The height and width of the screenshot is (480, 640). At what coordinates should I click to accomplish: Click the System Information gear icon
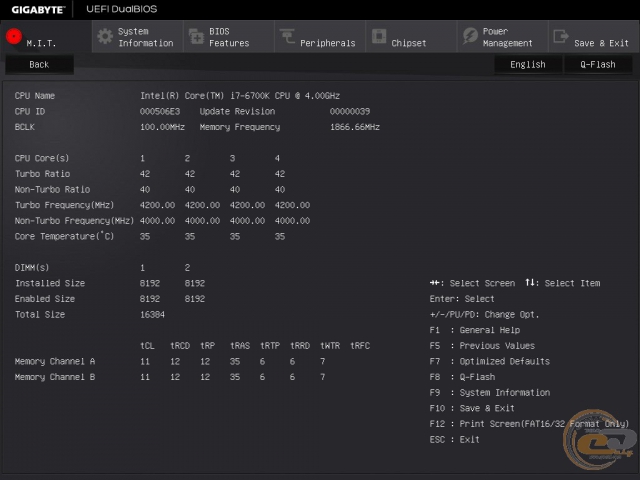pyautogui.click(x=105, y=37)
